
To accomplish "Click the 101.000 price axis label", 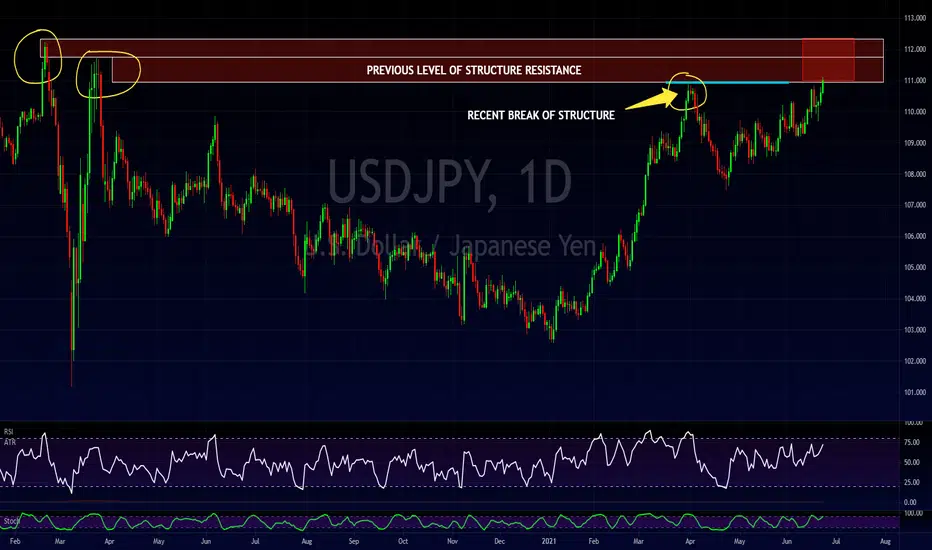I will click(915, 392).
